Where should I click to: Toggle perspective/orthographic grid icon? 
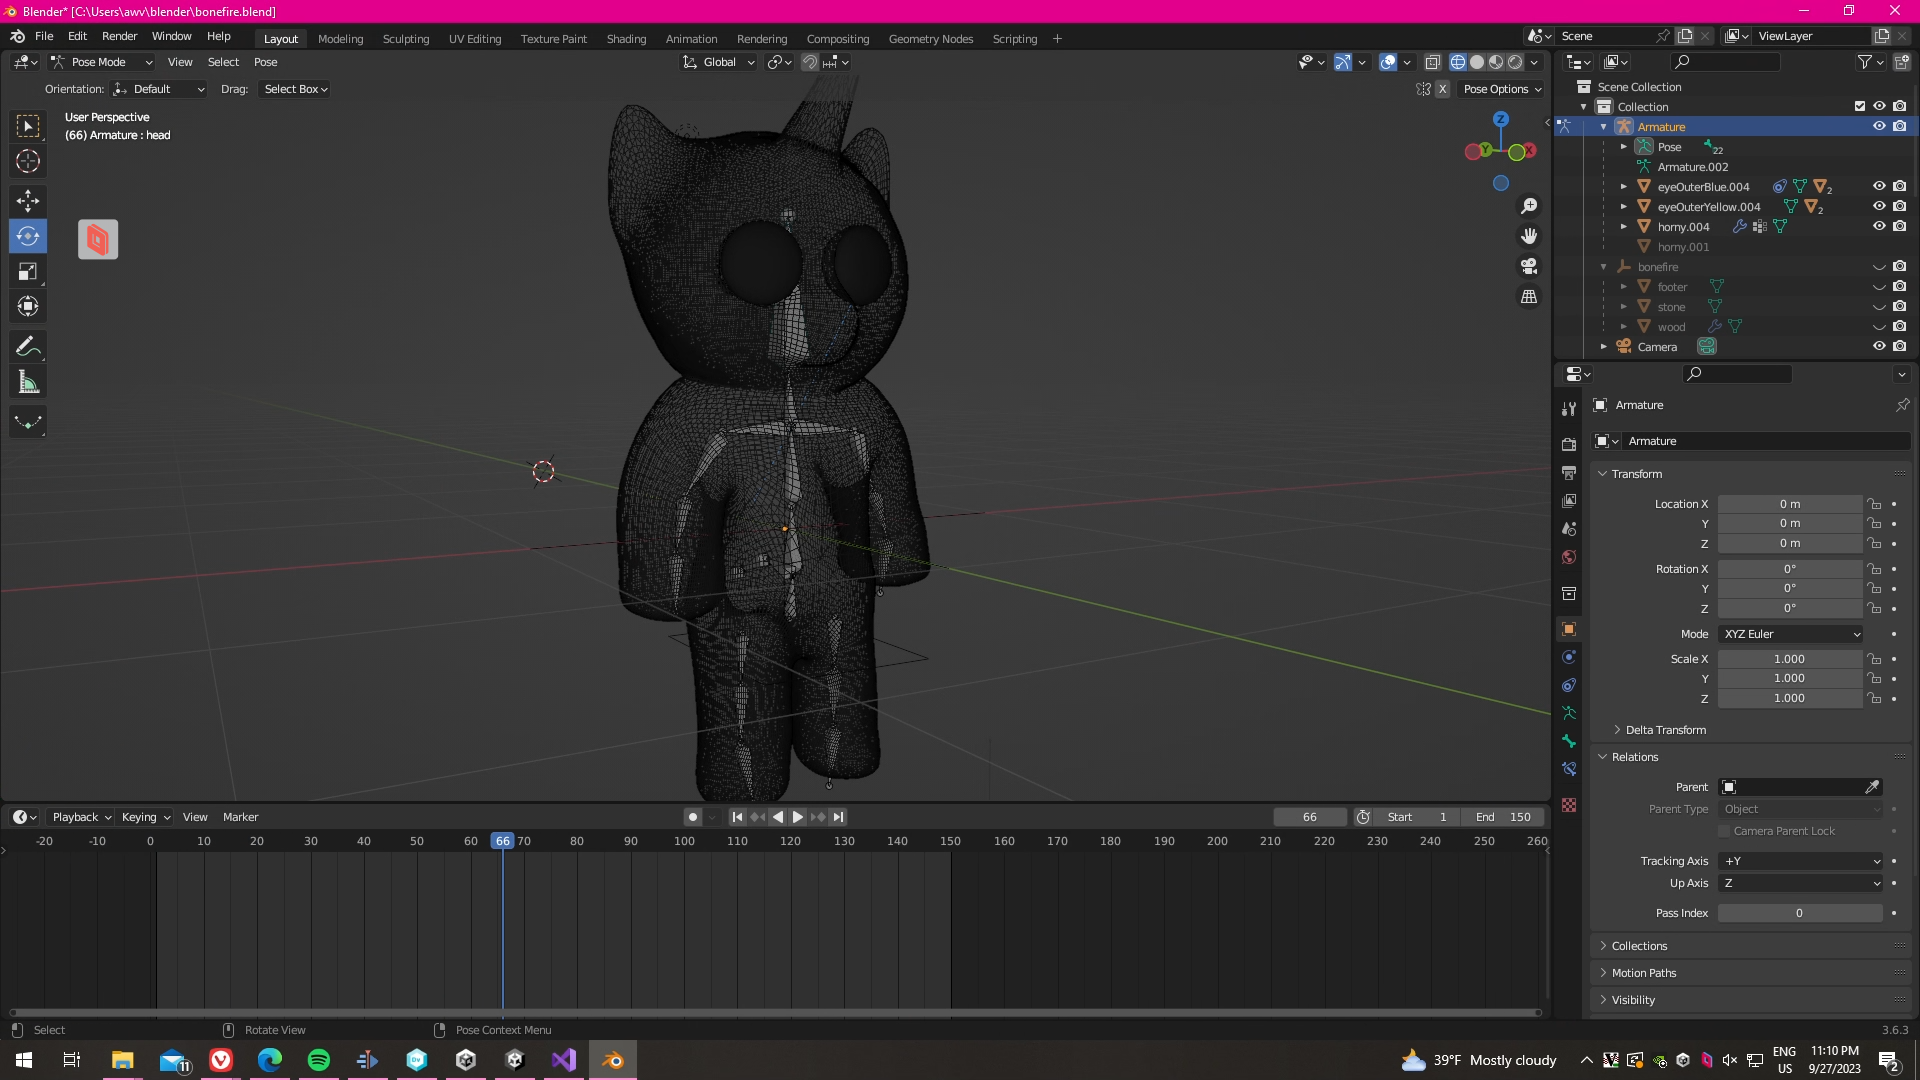pos(1529,297)
